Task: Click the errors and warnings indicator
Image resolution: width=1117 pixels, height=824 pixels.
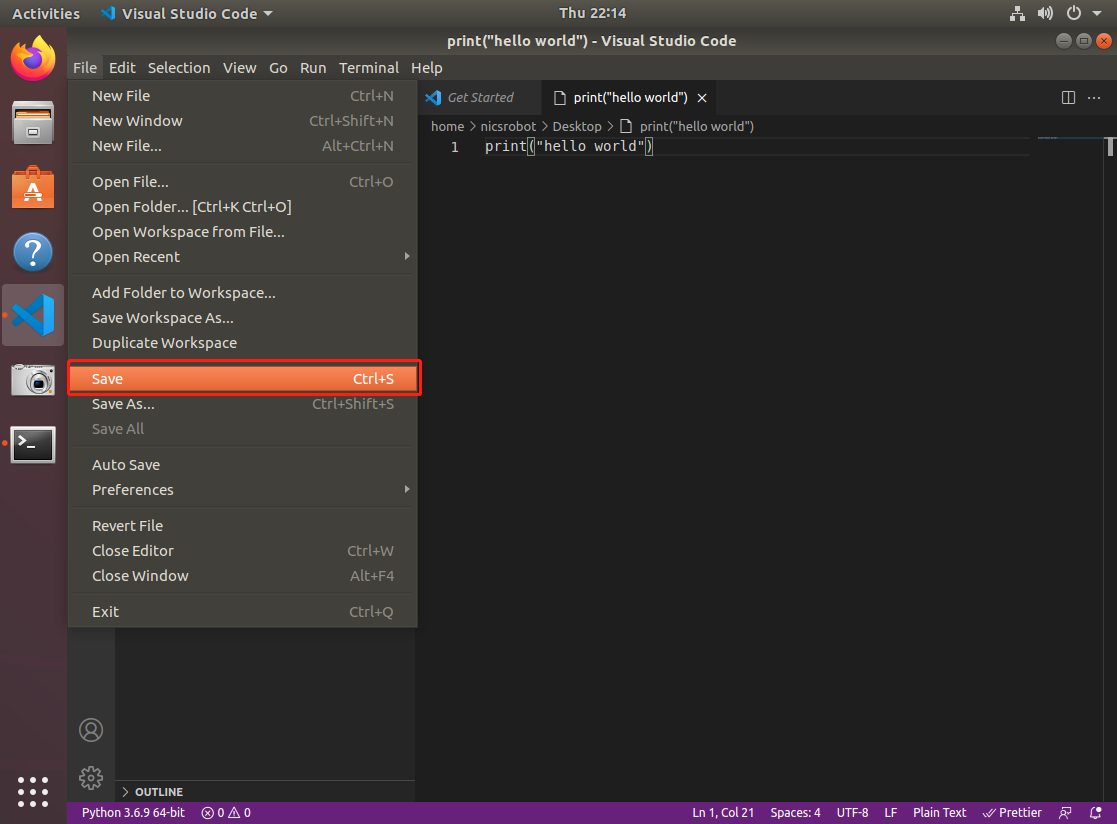Action: pyautogui.click(x=226, y=813)
